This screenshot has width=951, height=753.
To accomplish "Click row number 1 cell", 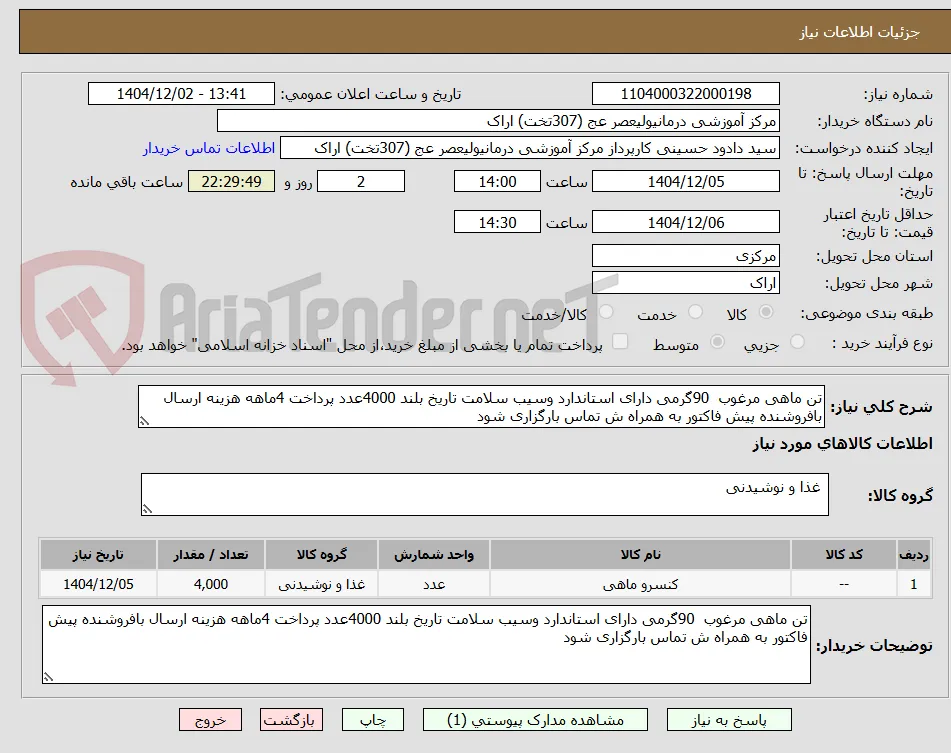I will [x=914, y=584].
